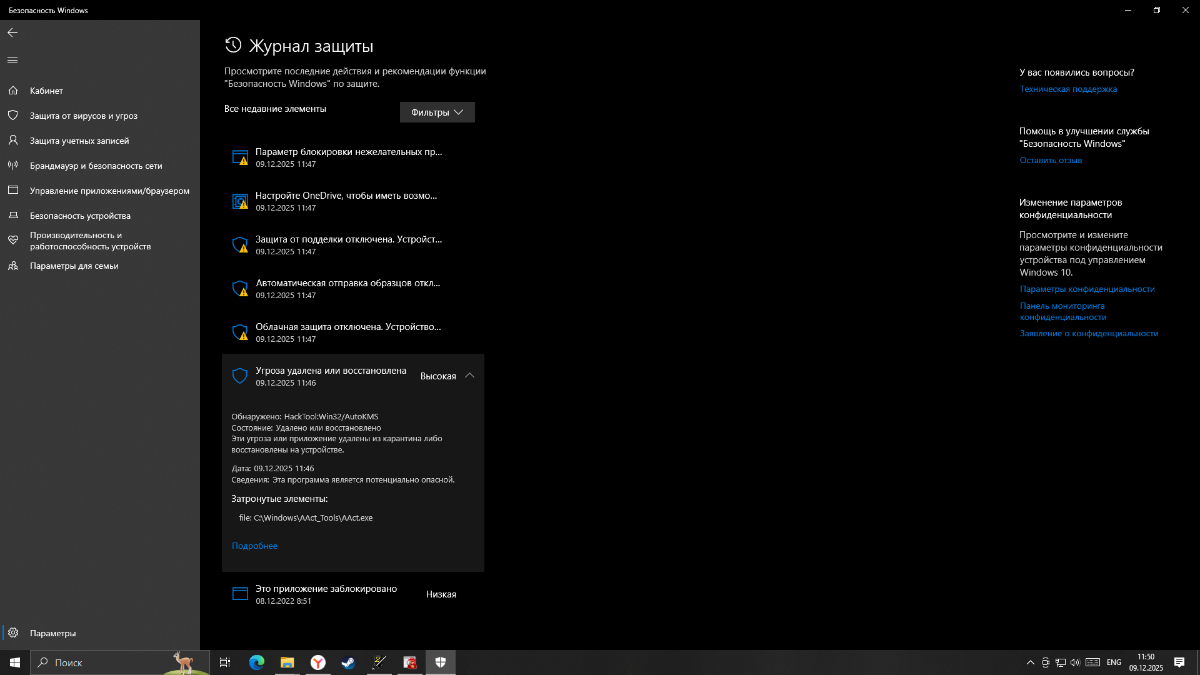The height and width of the screenshot is (675, 1200).
Task: Expand Защита от подделки отключена entry
Action: point(353,245)
